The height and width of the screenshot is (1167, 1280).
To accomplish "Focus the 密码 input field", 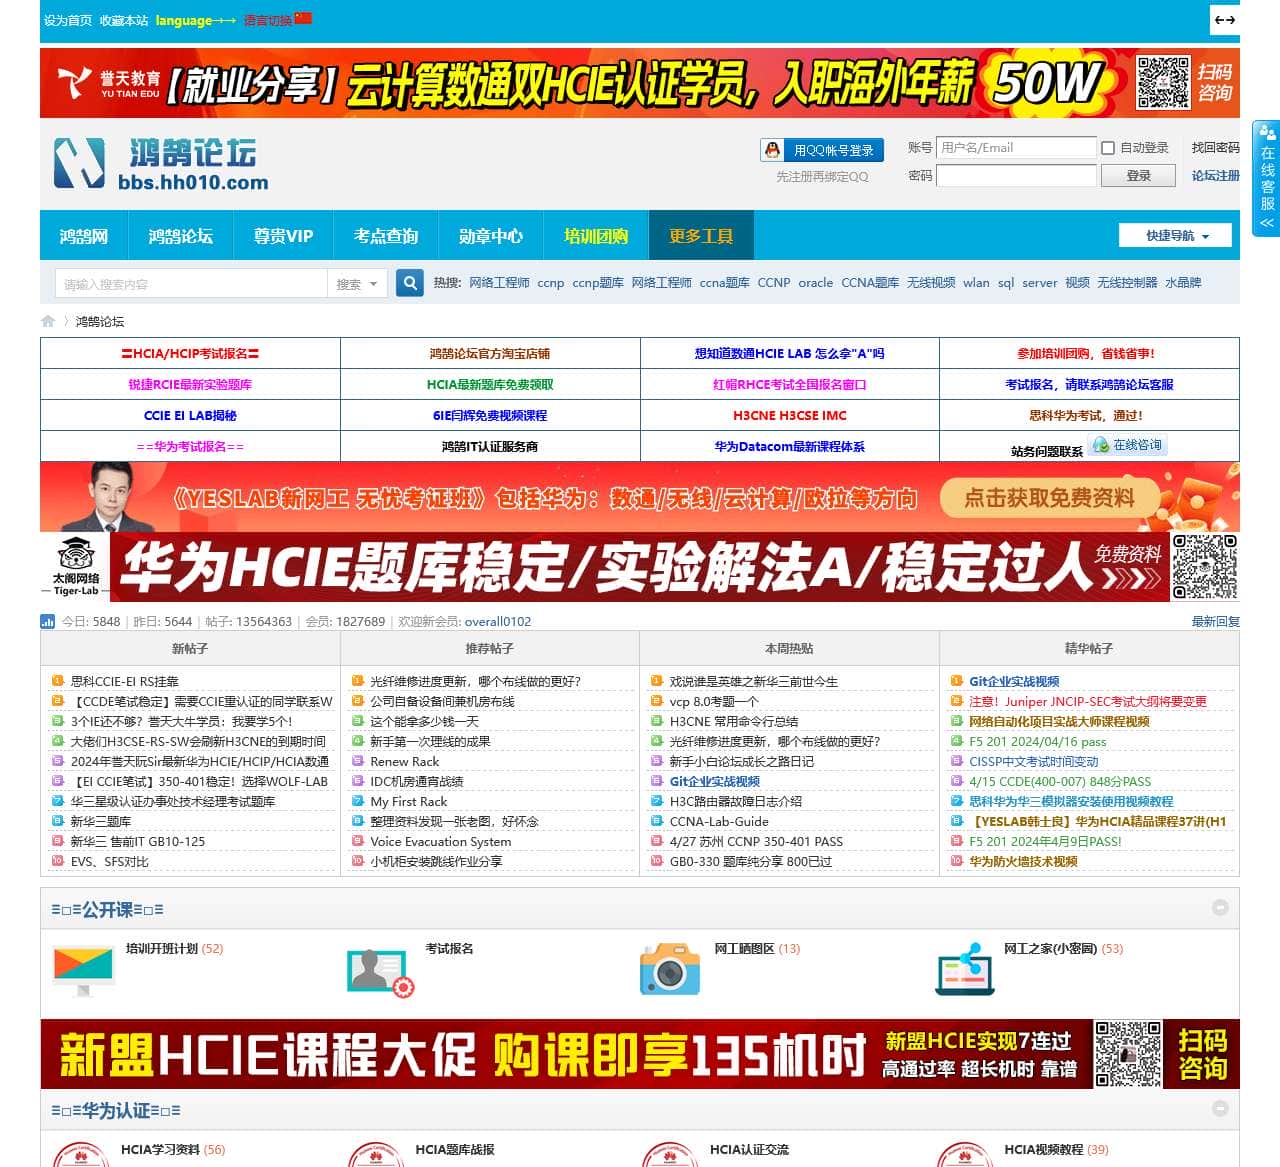I will pyautogui.click(x=1016, y=176).
